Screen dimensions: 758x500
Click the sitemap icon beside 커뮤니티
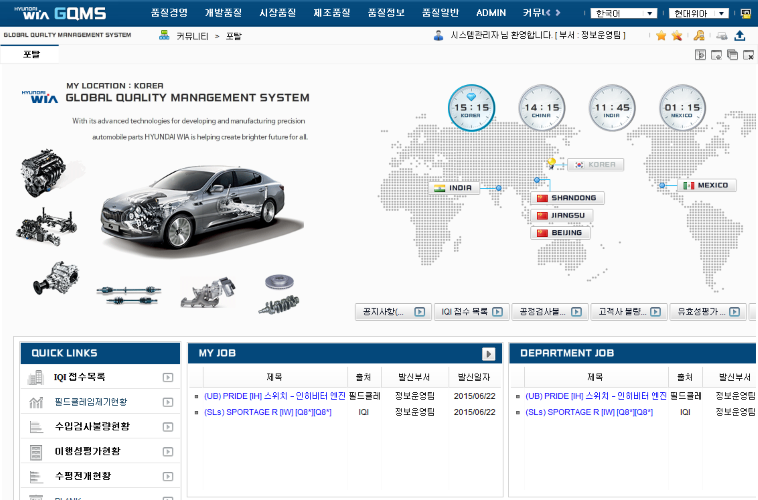[164, 35]
